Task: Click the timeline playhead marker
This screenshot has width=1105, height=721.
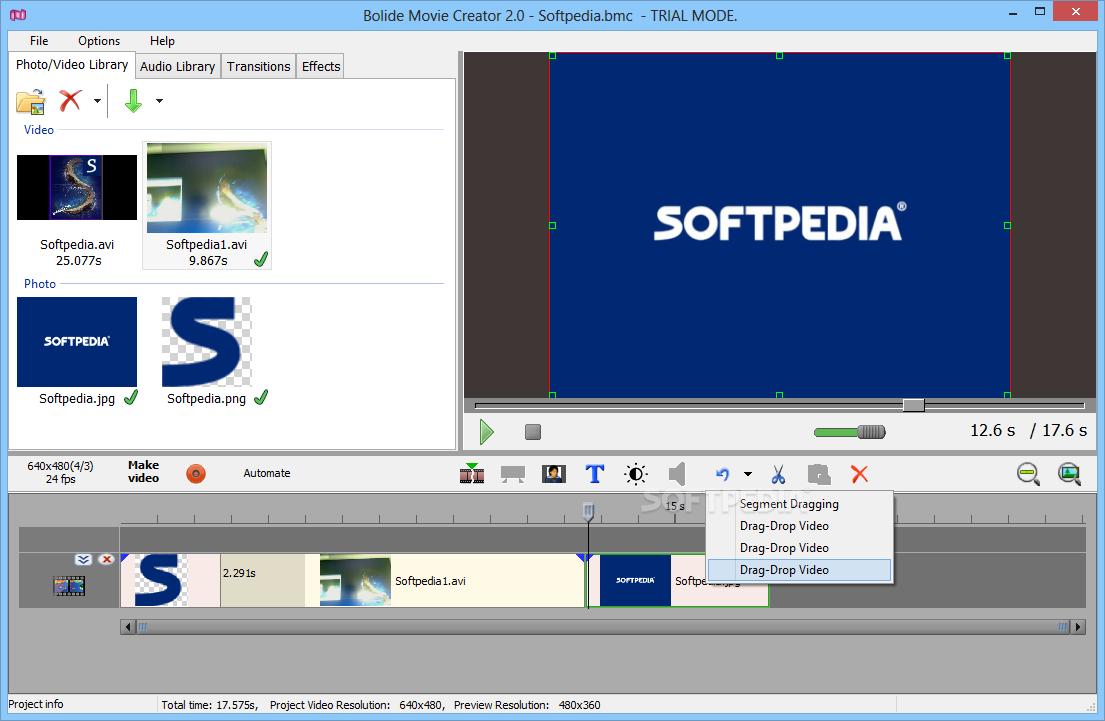Action: click(588, 512)
